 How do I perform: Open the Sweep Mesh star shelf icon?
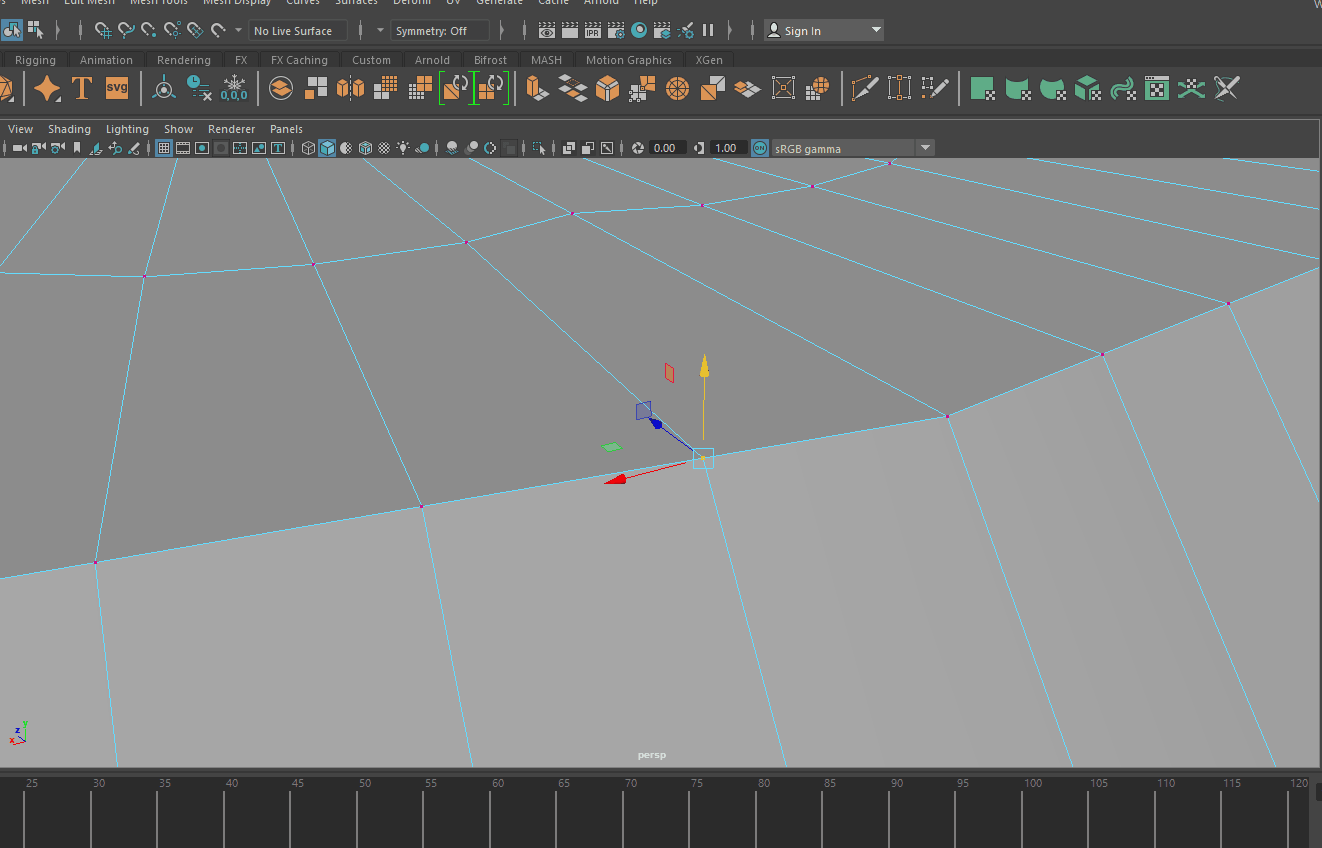pos(47,88)
